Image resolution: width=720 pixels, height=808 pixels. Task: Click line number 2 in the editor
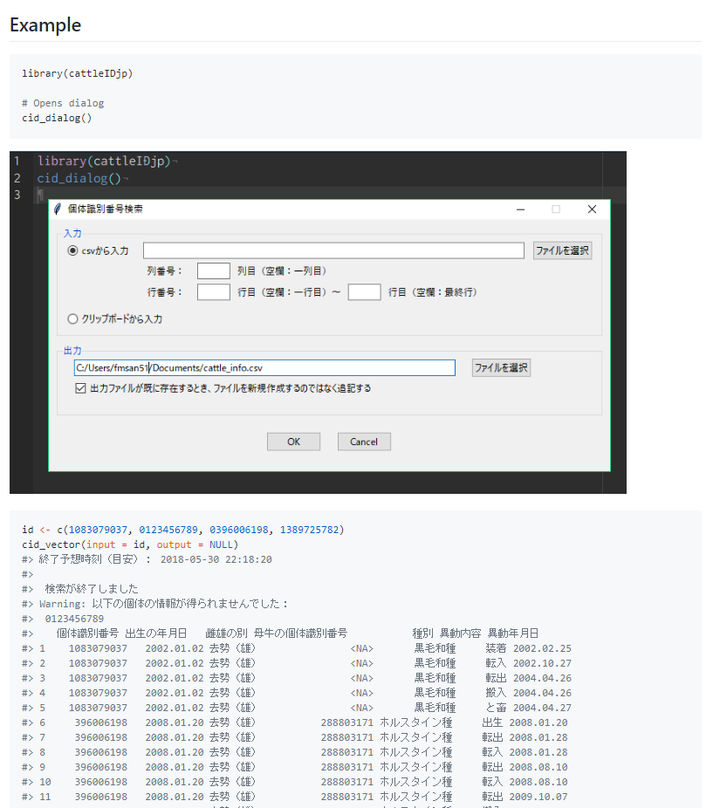17,178
